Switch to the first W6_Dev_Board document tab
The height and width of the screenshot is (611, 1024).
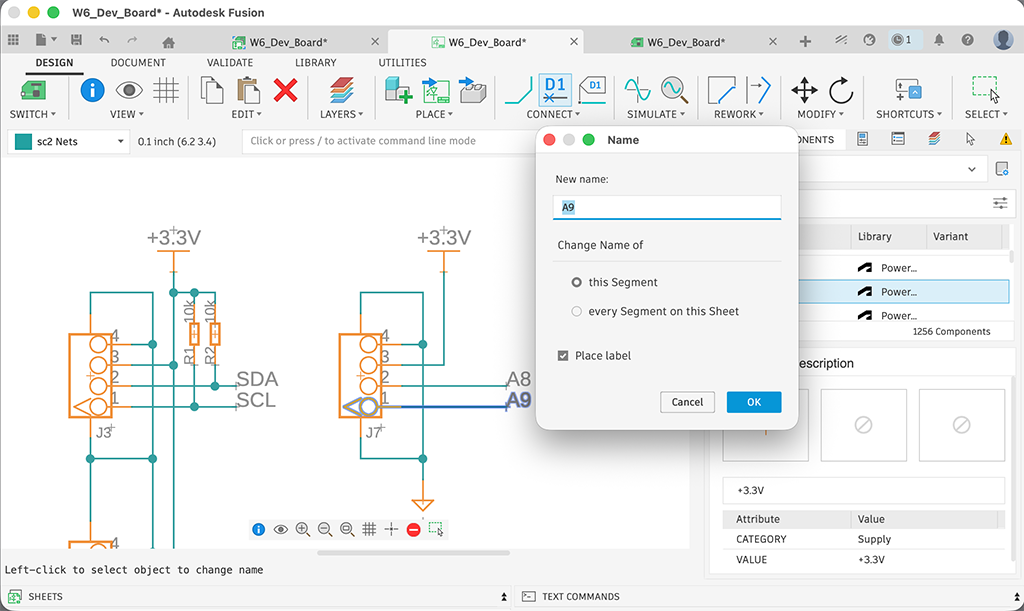[x=289, y=42]
